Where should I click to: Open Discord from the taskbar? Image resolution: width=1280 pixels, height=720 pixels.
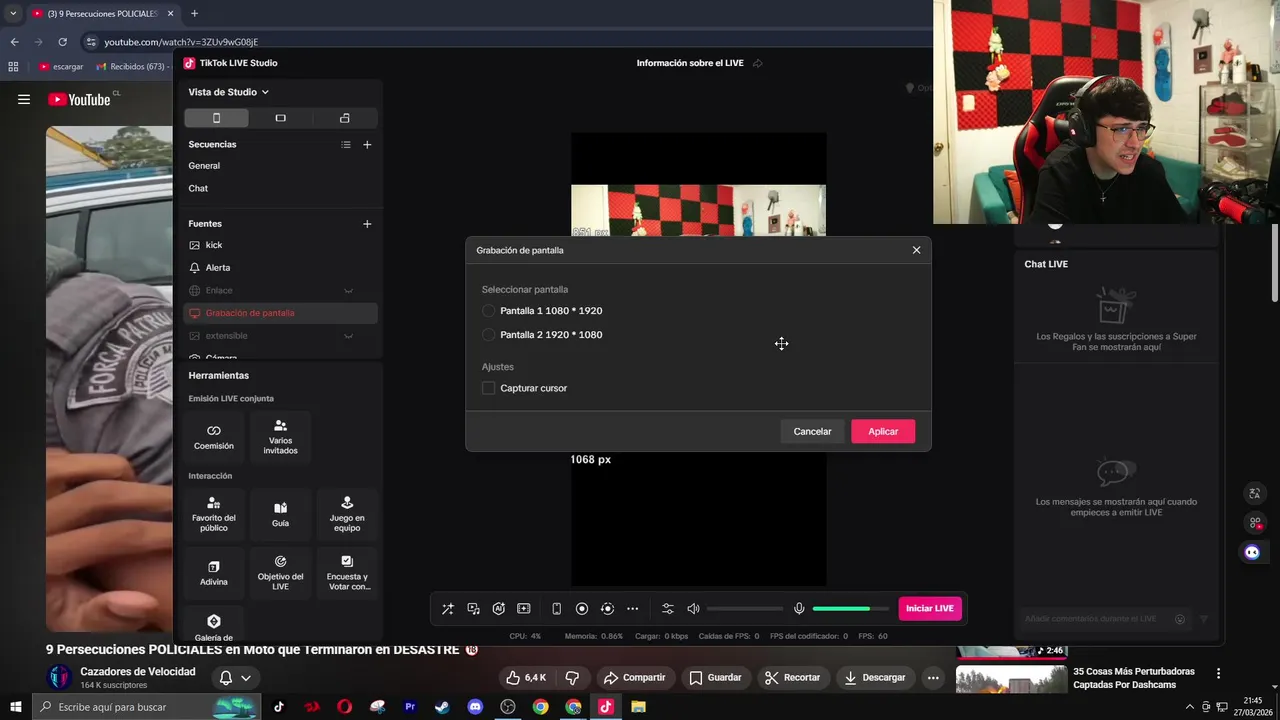click(x=475, y=707)
